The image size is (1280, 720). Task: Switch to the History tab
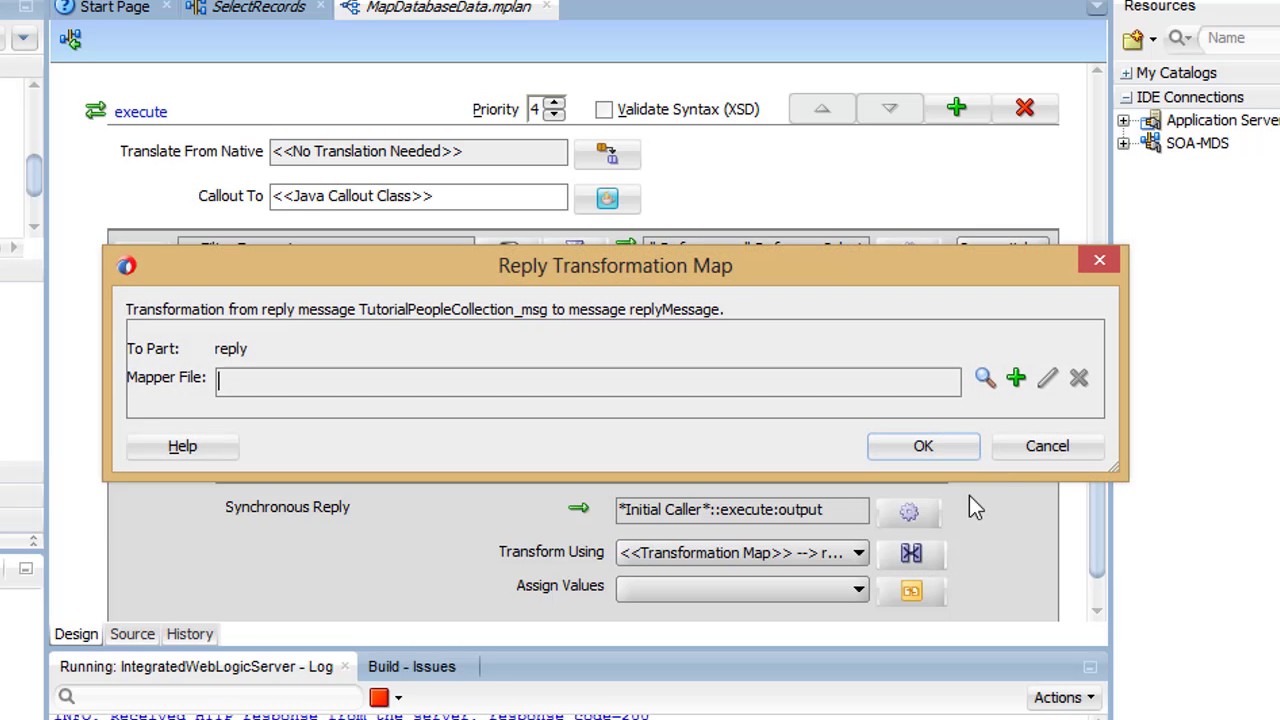tap(190, 634)
